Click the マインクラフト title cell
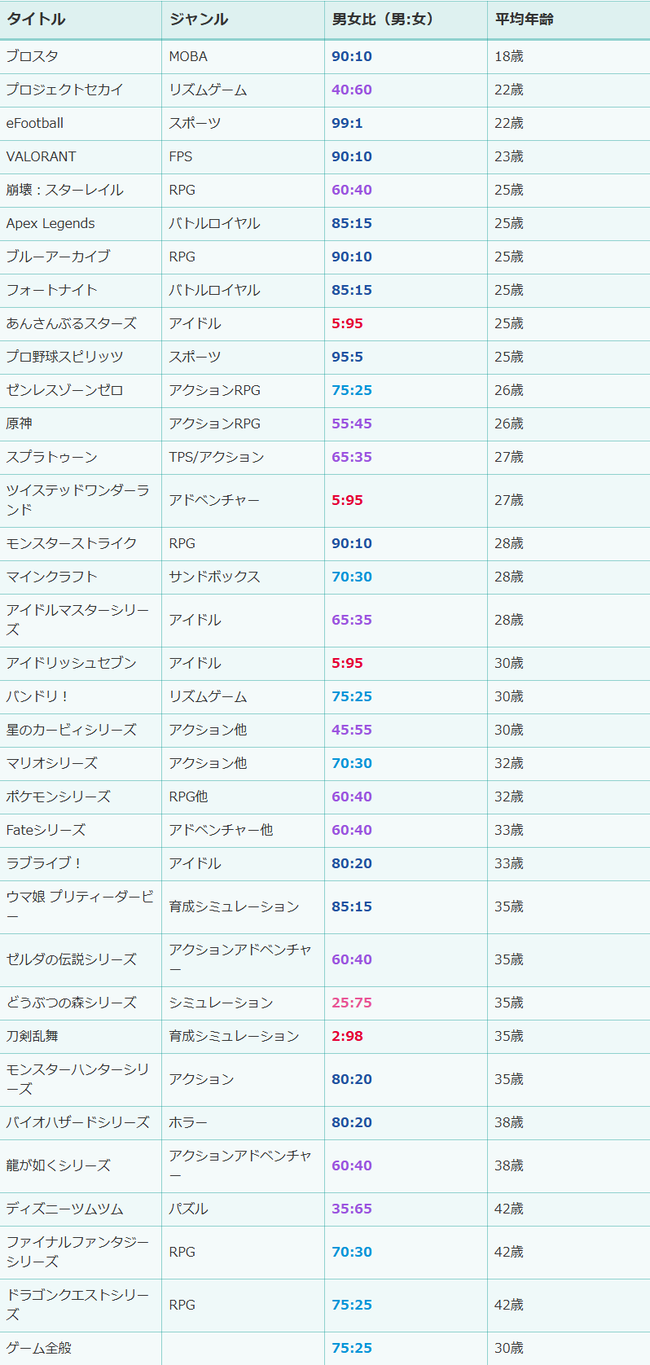Image resolution: width=650 pixels, height=1365 pixels. [x=81, y=577]
